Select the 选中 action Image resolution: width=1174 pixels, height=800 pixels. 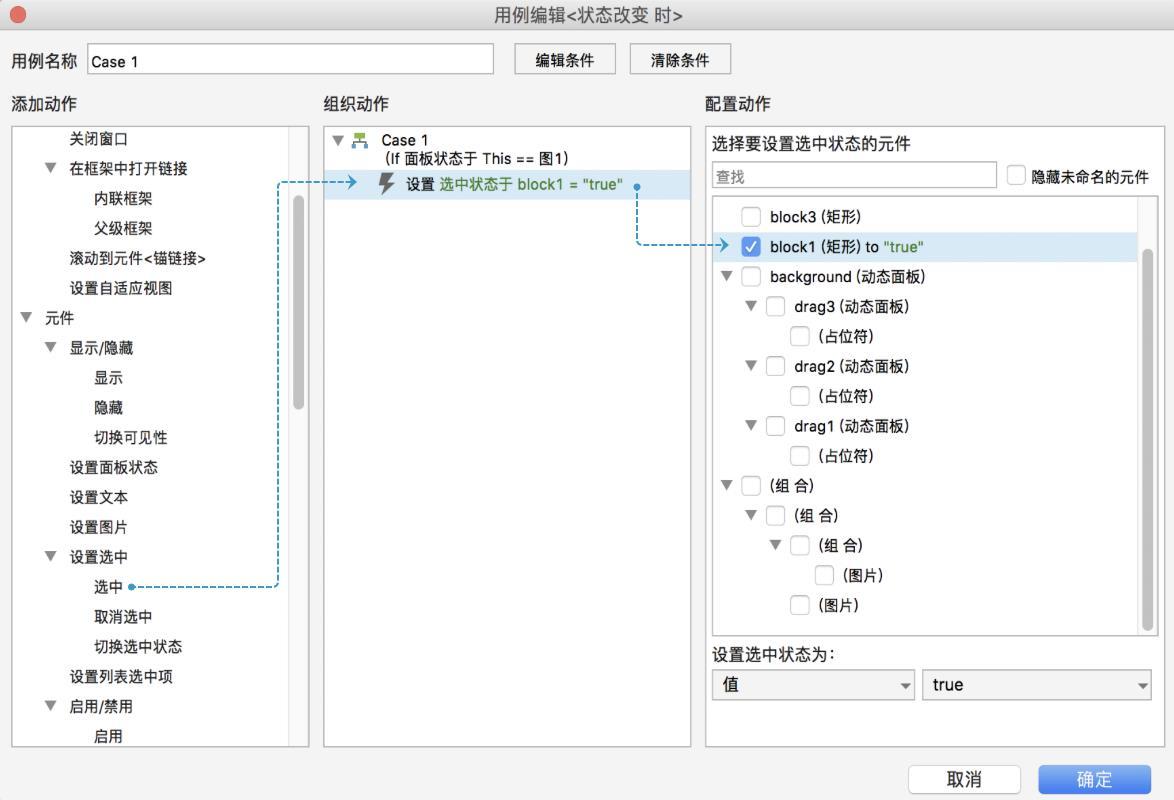[108, 587]
